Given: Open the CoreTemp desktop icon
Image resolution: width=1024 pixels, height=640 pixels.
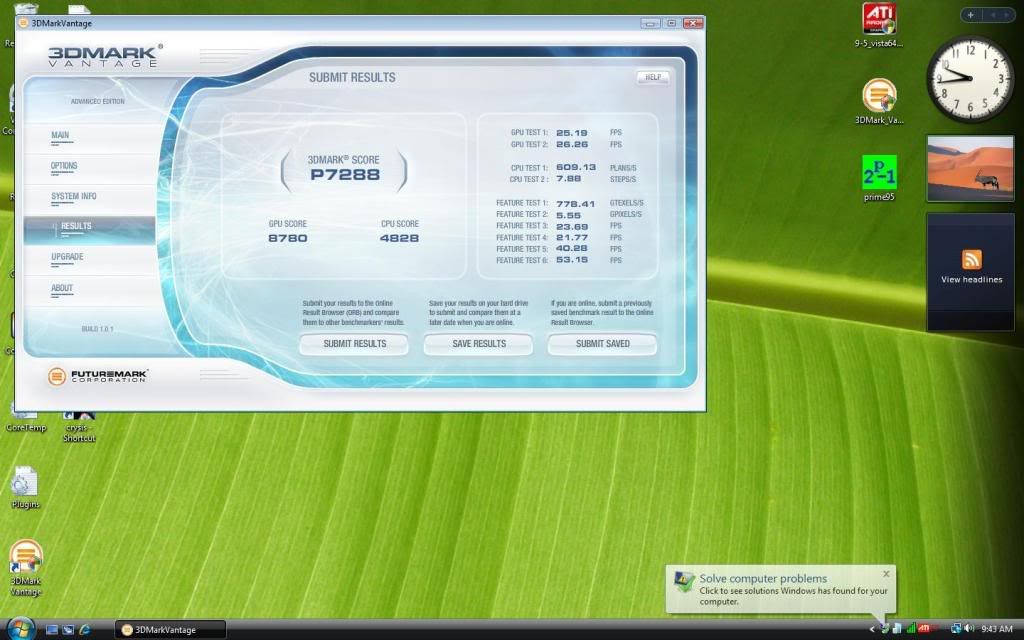Looking at the screenshot, I should tap(26, 423).
